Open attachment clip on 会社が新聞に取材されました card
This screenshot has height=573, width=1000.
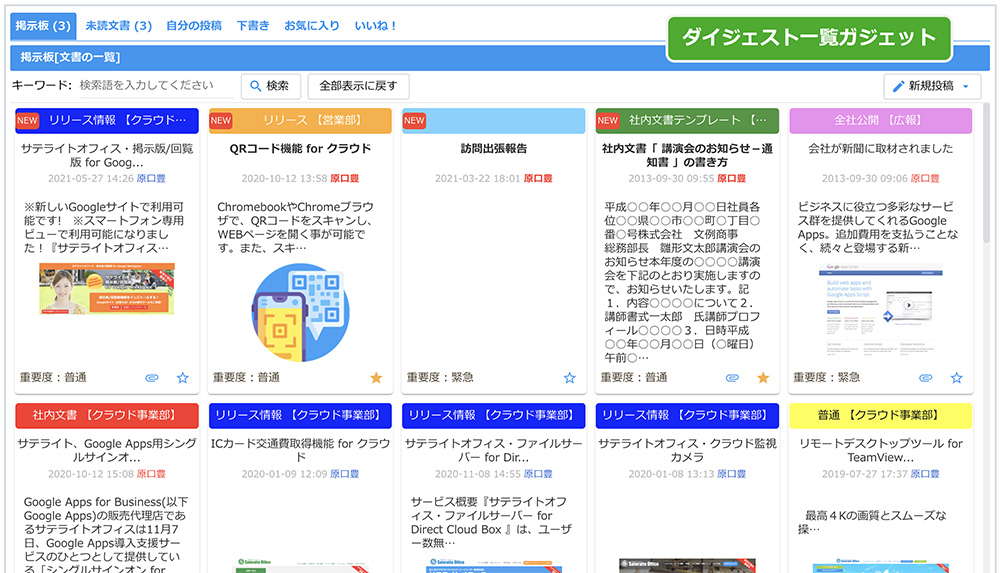925,378
